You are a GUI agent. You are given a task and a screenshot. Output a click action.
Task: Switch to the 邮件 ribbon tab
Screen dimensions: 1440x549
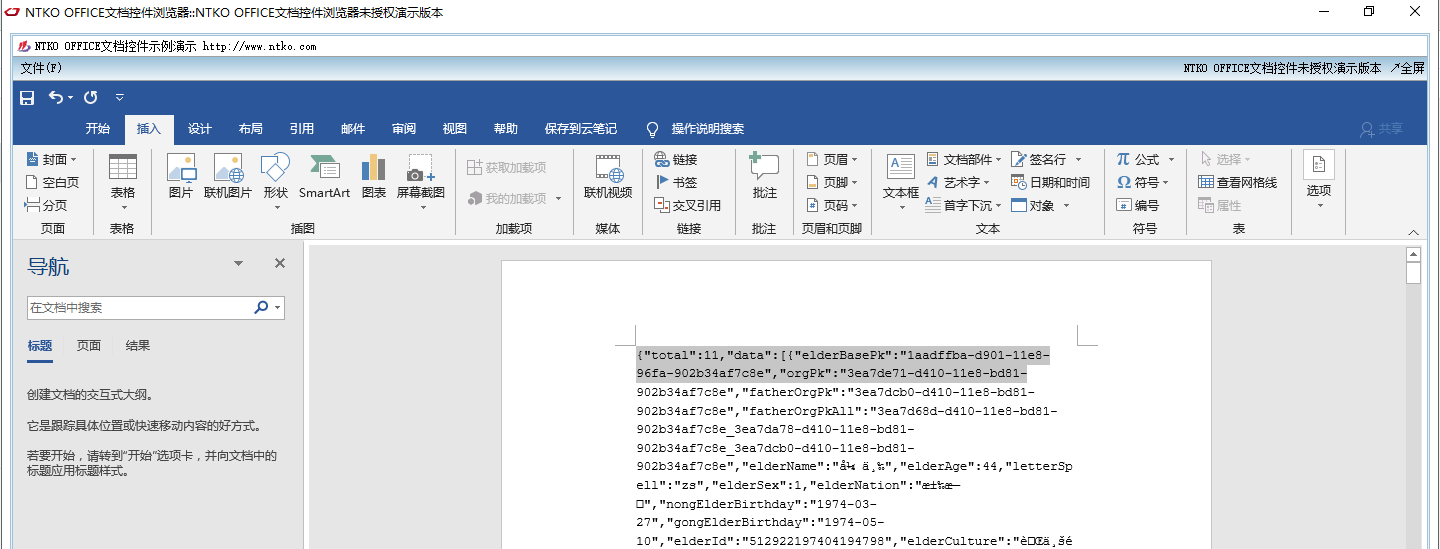coord(353,129)
